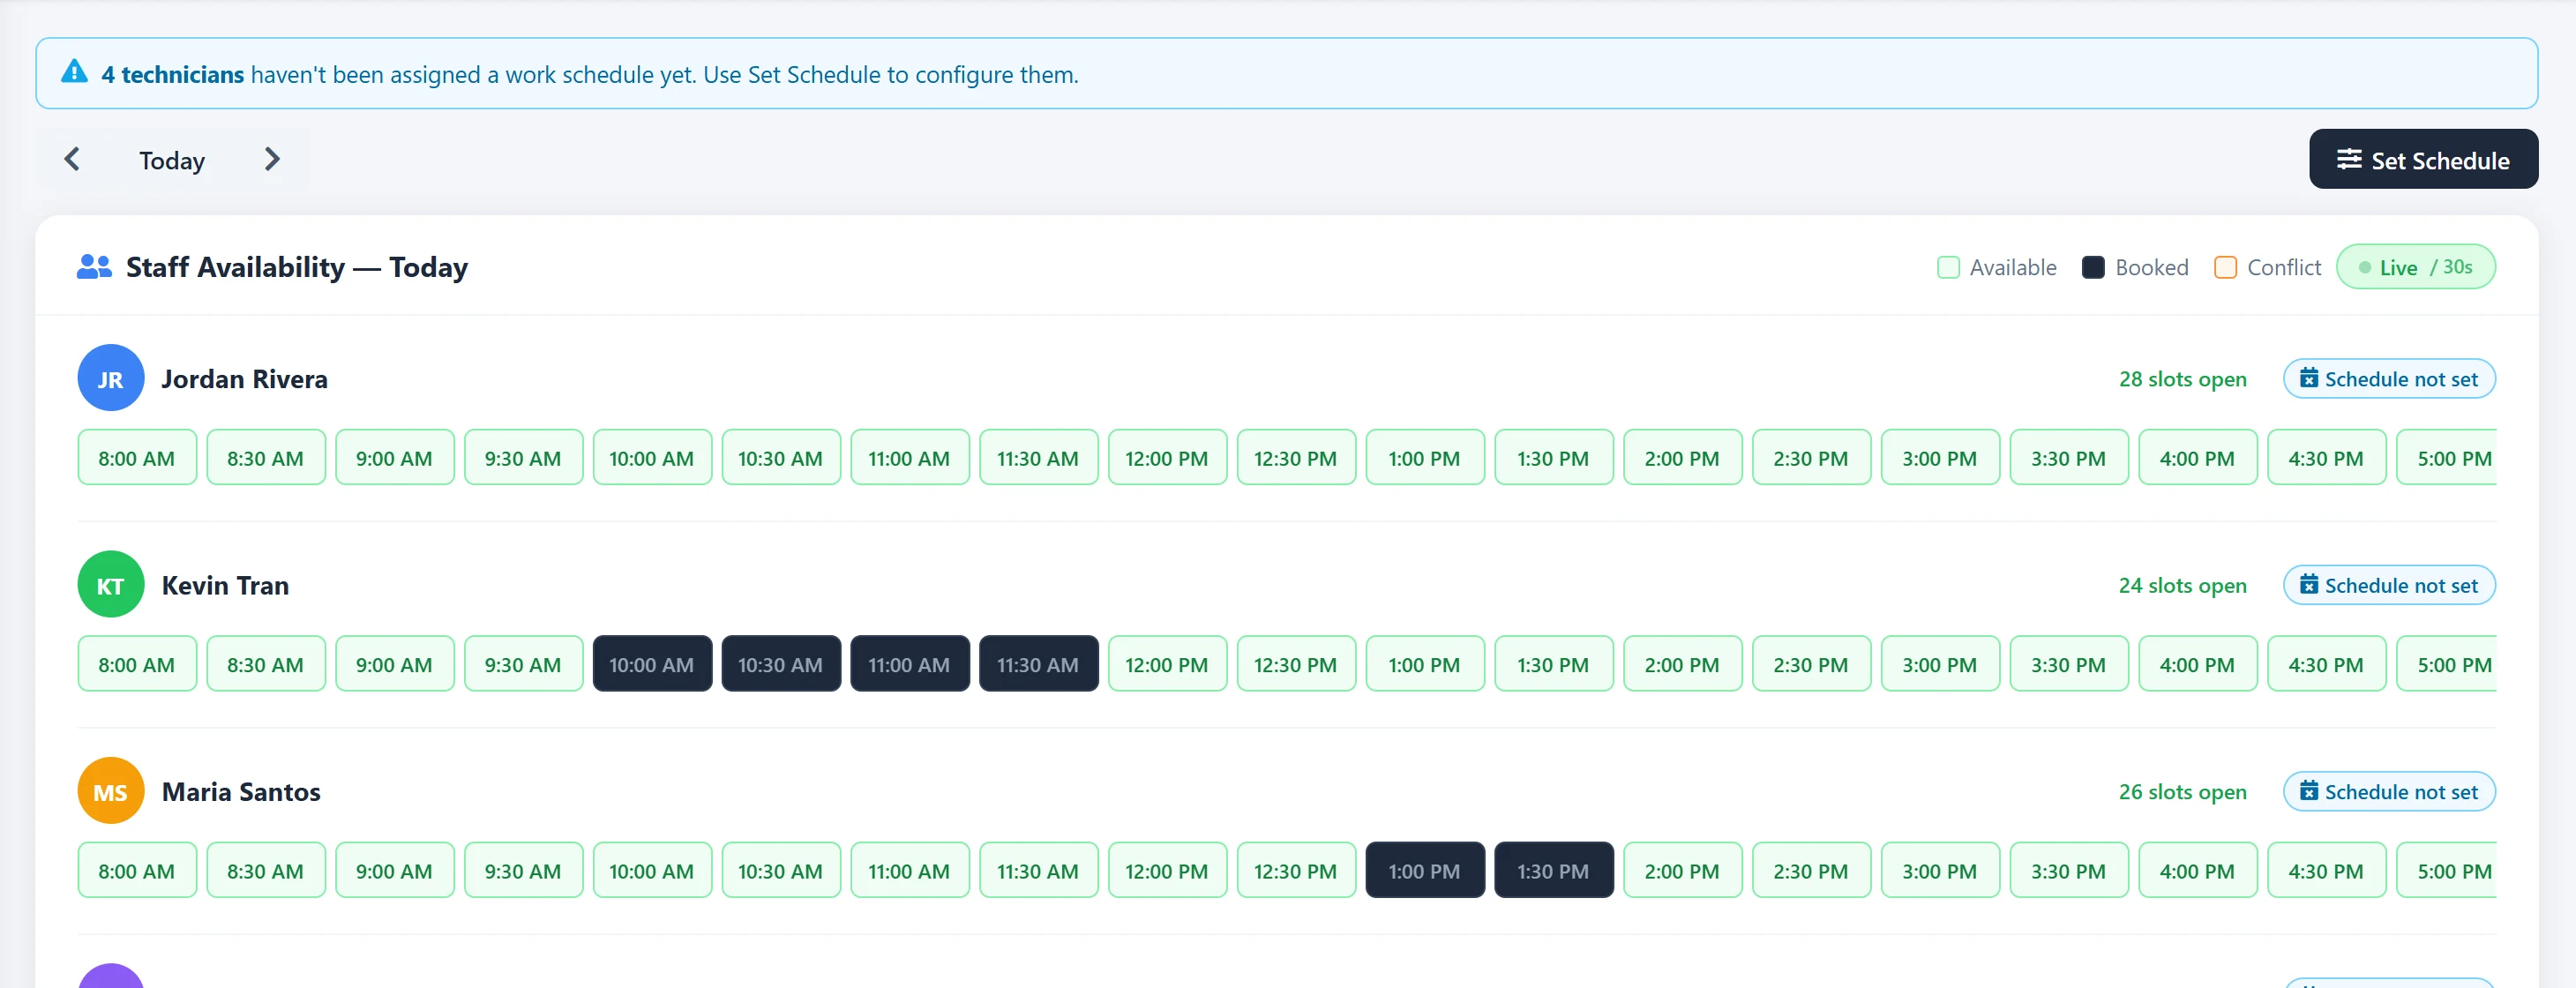Select Jordan Rivera's 12:00 PM slot

pos(1167,458)
